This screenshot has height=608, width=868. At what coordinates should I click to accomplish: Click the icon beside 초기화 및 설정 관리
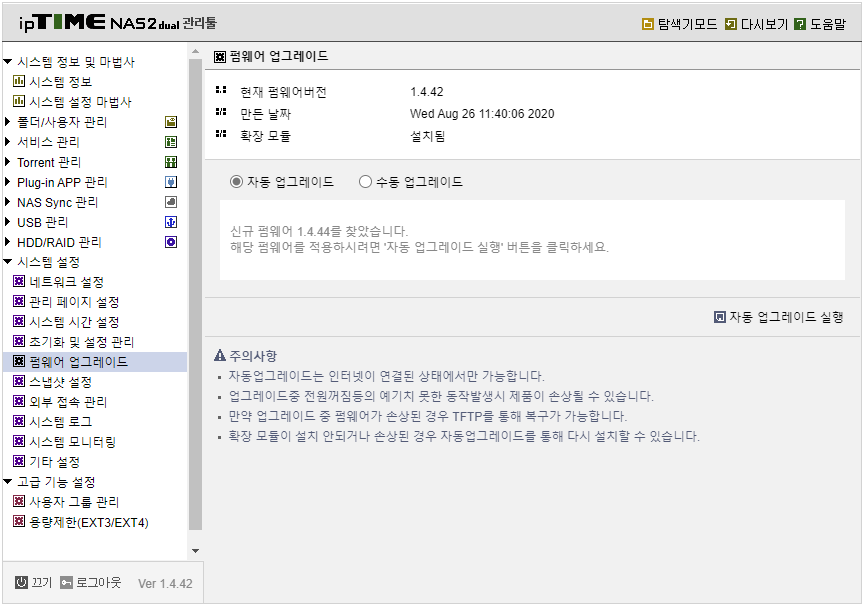[x=19, y=341]
